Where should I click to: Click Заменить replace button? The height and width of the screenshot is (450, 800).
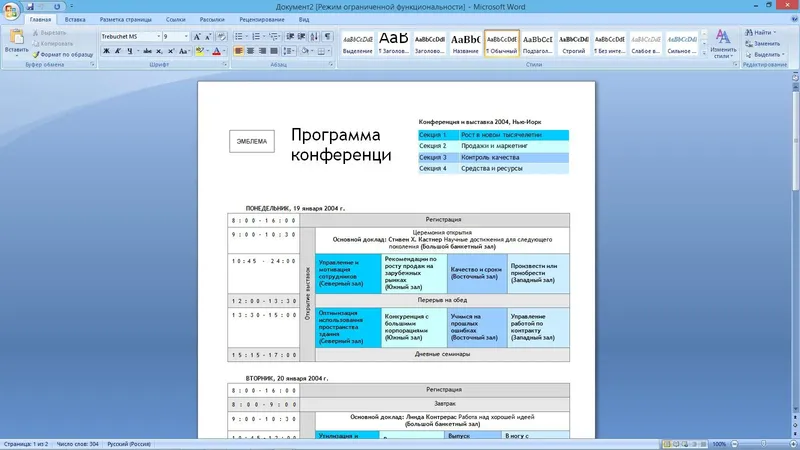(763, 44)
